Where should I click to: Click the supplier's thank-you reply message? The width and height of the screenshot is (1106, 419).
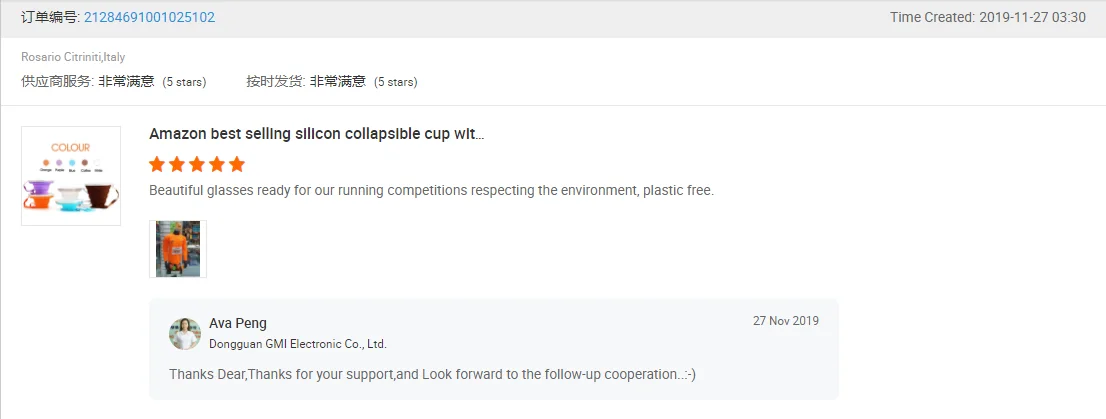[432, 374]
